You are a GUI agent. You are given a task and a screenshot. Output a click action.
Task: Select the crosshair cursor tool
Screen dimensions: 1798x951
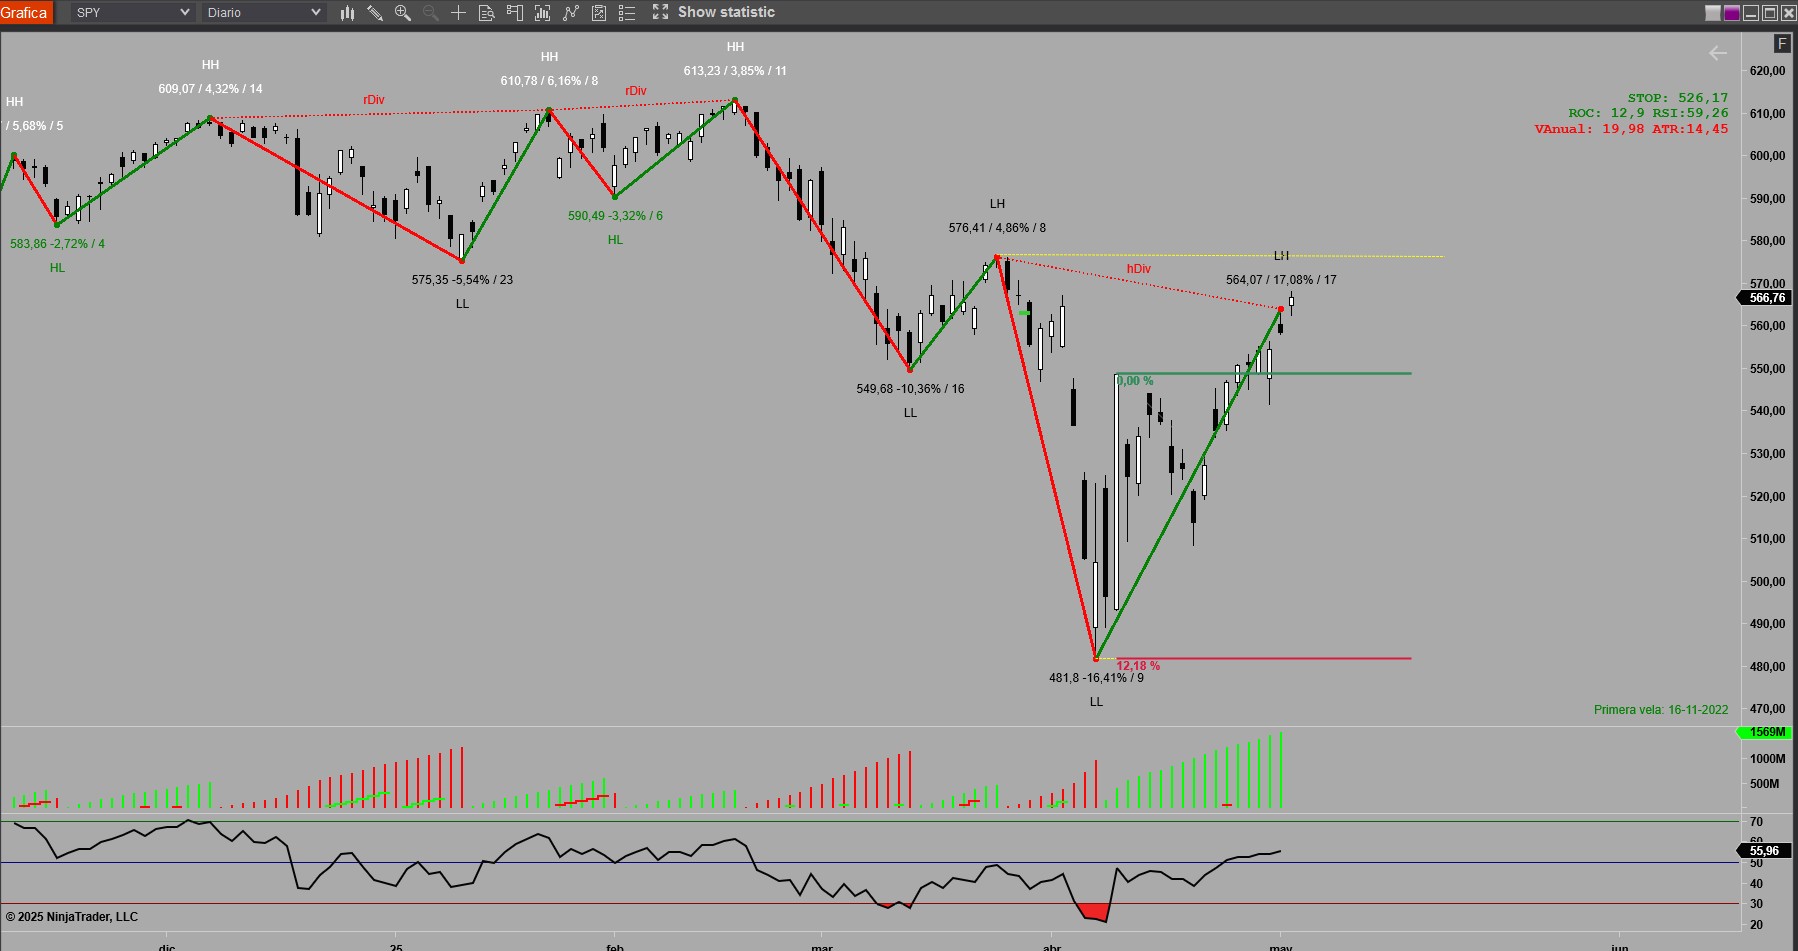458,13
